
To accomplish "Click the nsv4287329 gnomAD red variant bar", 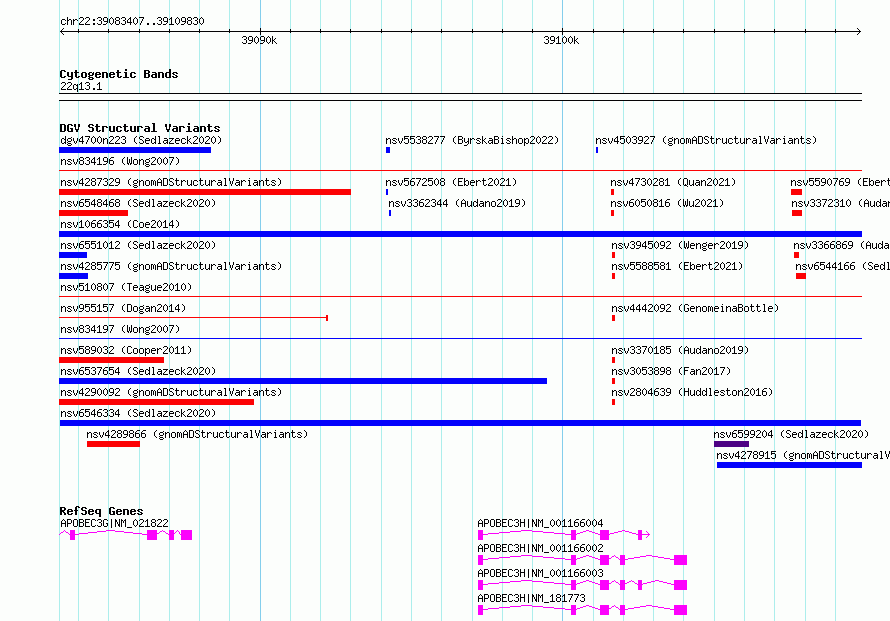I will pos(205,192).
